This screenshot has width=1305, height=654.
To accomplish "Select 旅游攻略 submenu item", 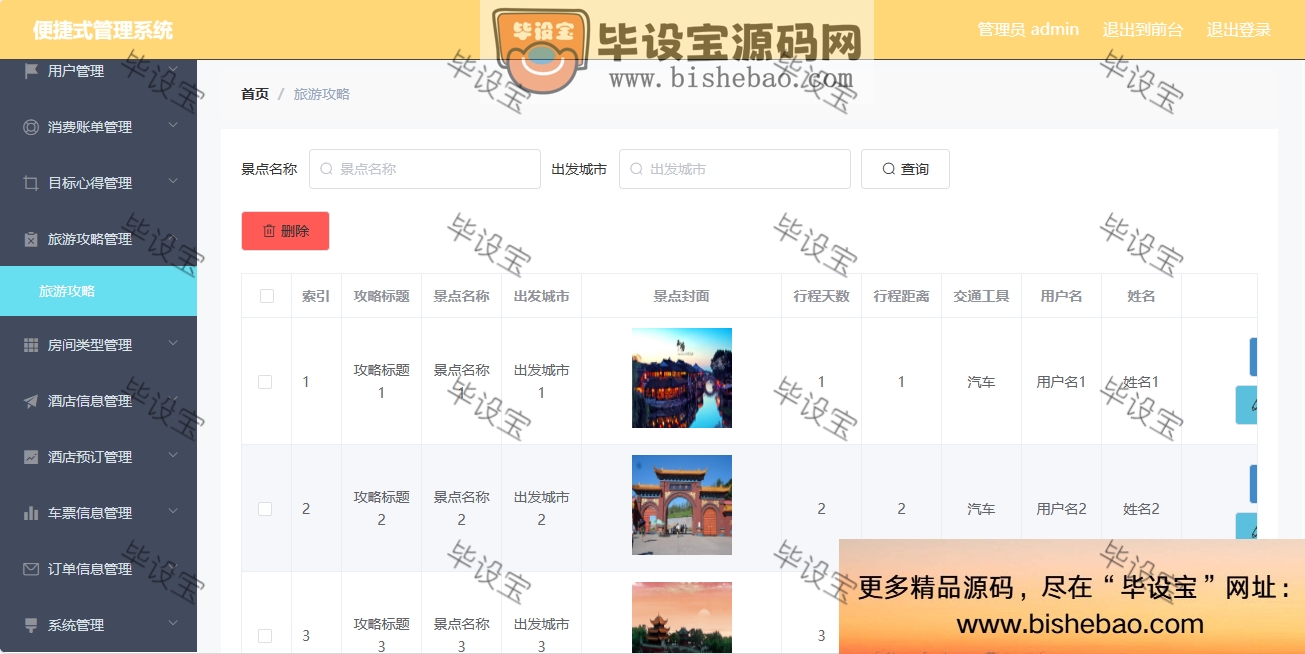I will [x=98, y=291].
